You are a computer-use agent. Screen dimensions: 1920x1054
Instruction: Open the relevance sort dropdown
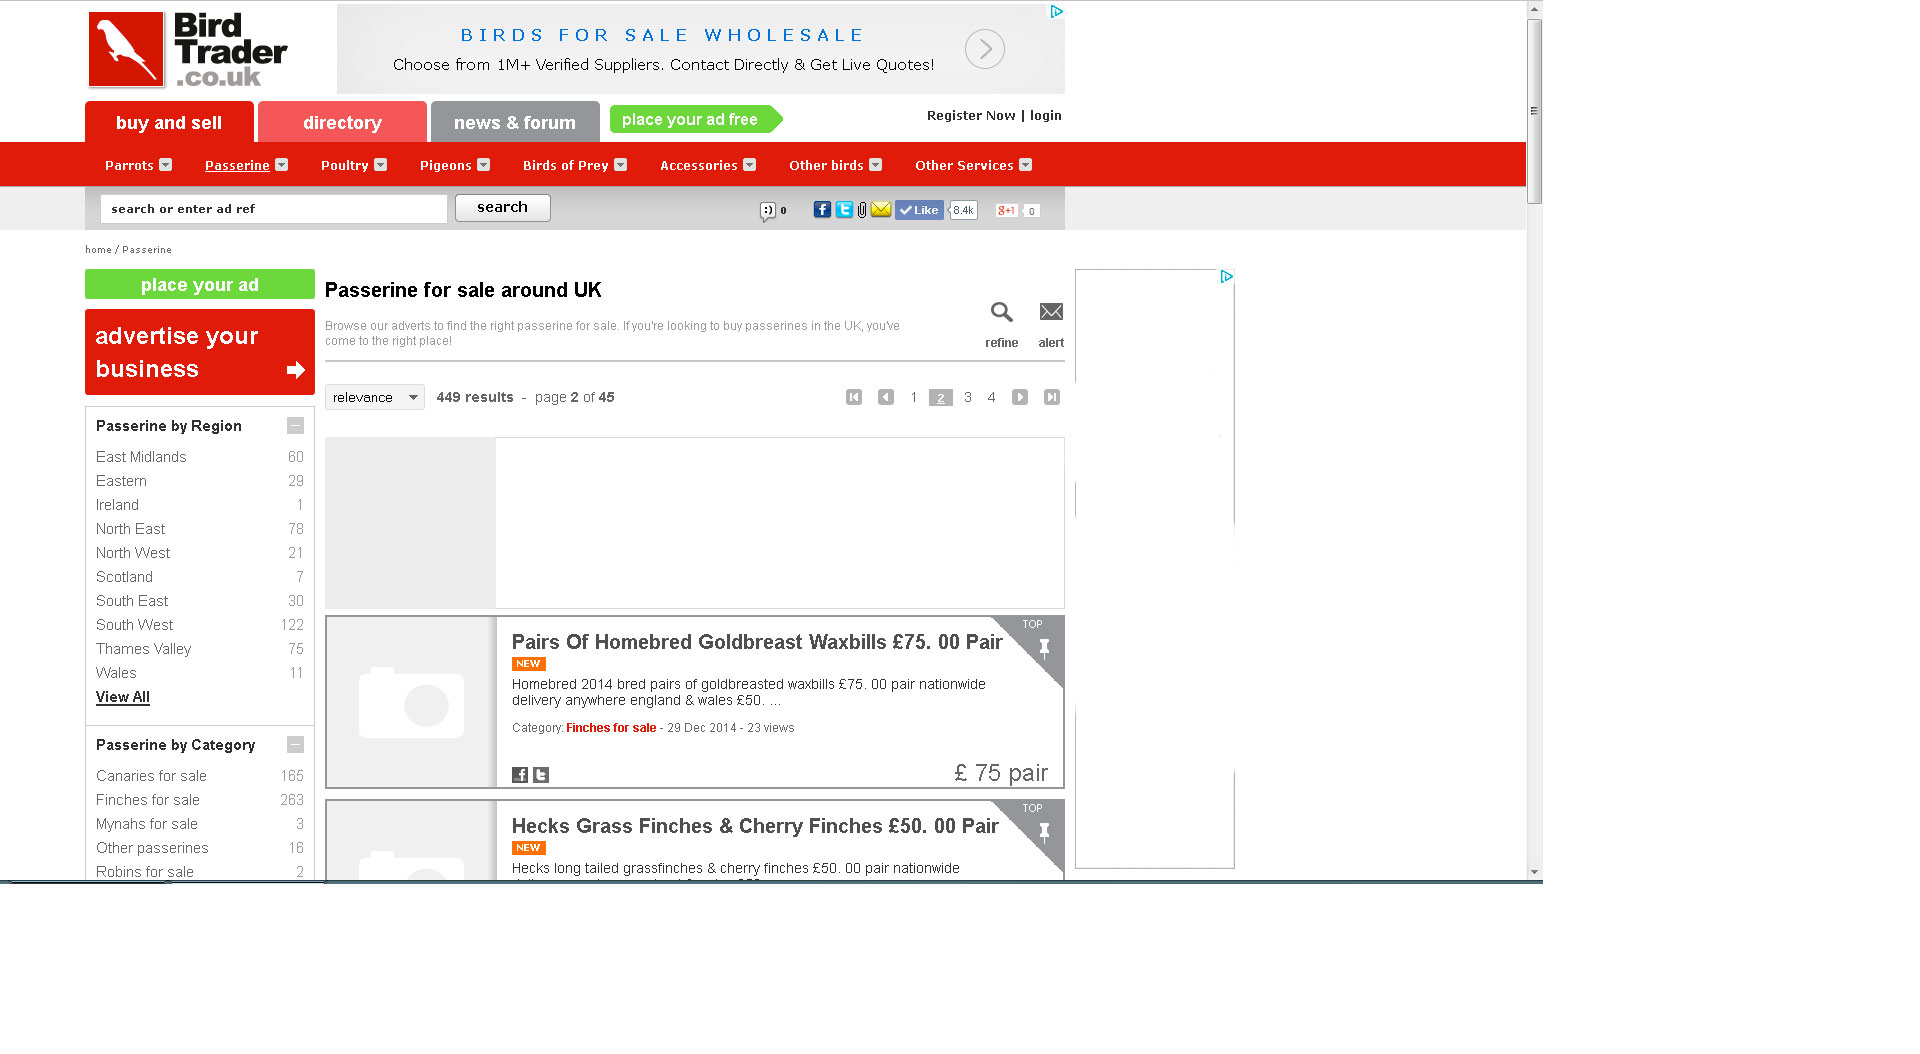(x=374, y=398)
